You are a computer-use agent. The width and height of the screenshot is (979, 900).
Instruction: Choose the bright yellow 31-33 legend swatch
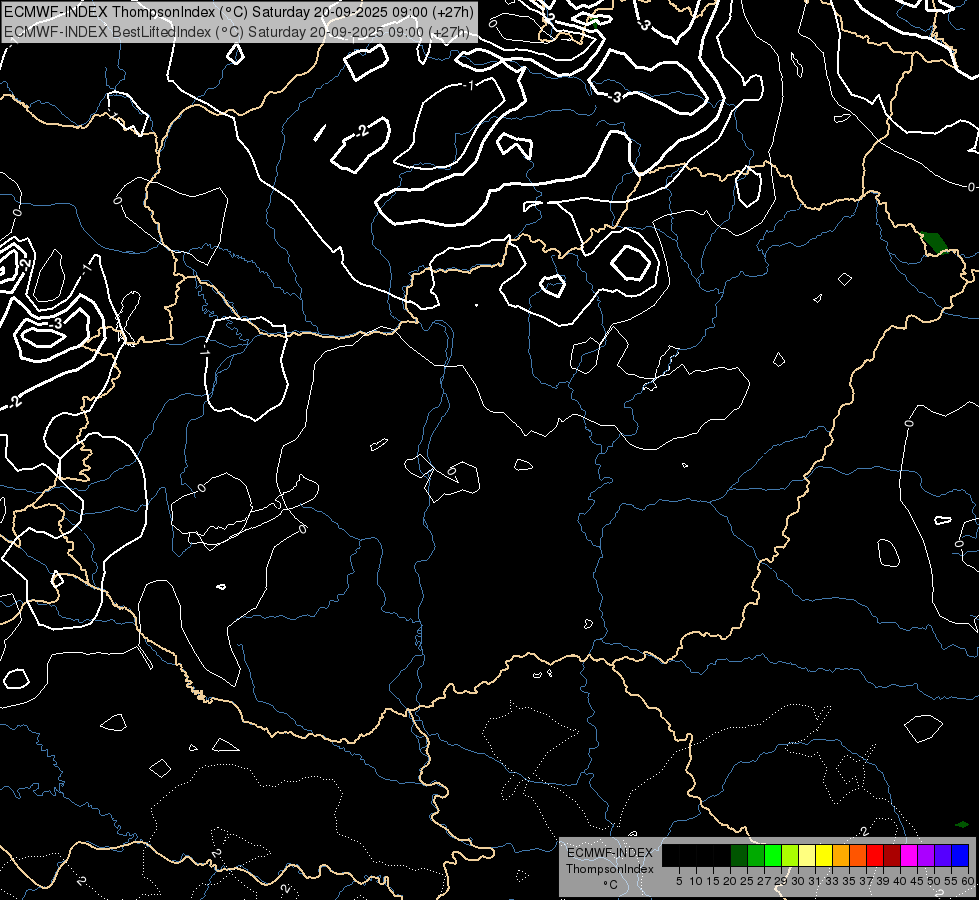point(824,855)
